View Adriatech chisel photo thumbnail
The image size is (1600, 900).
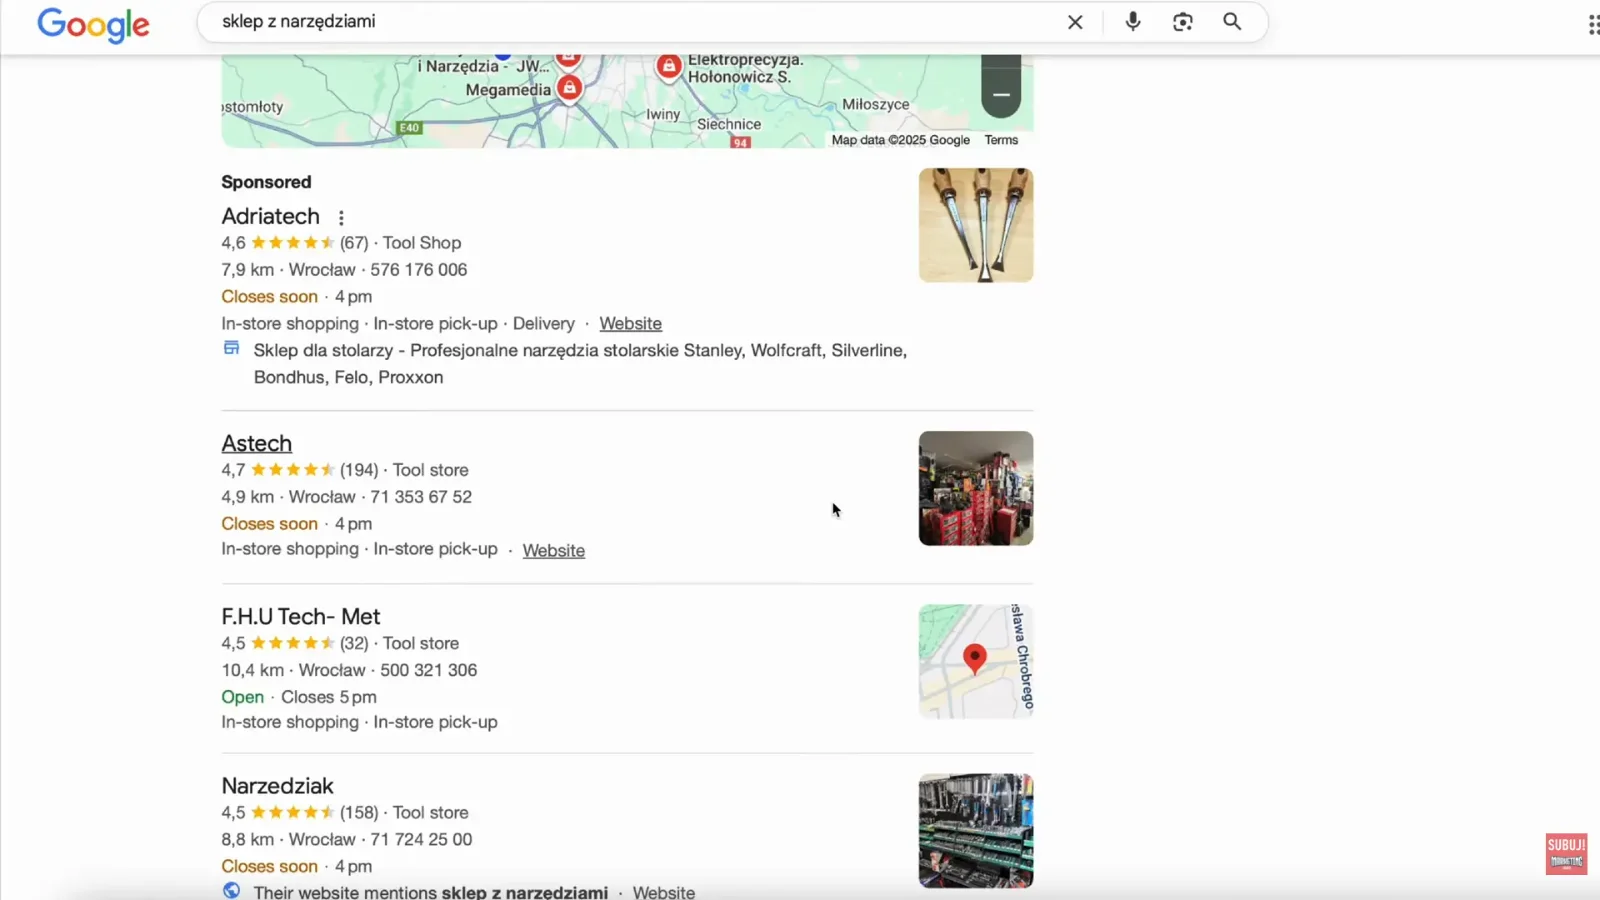(975, 225)
